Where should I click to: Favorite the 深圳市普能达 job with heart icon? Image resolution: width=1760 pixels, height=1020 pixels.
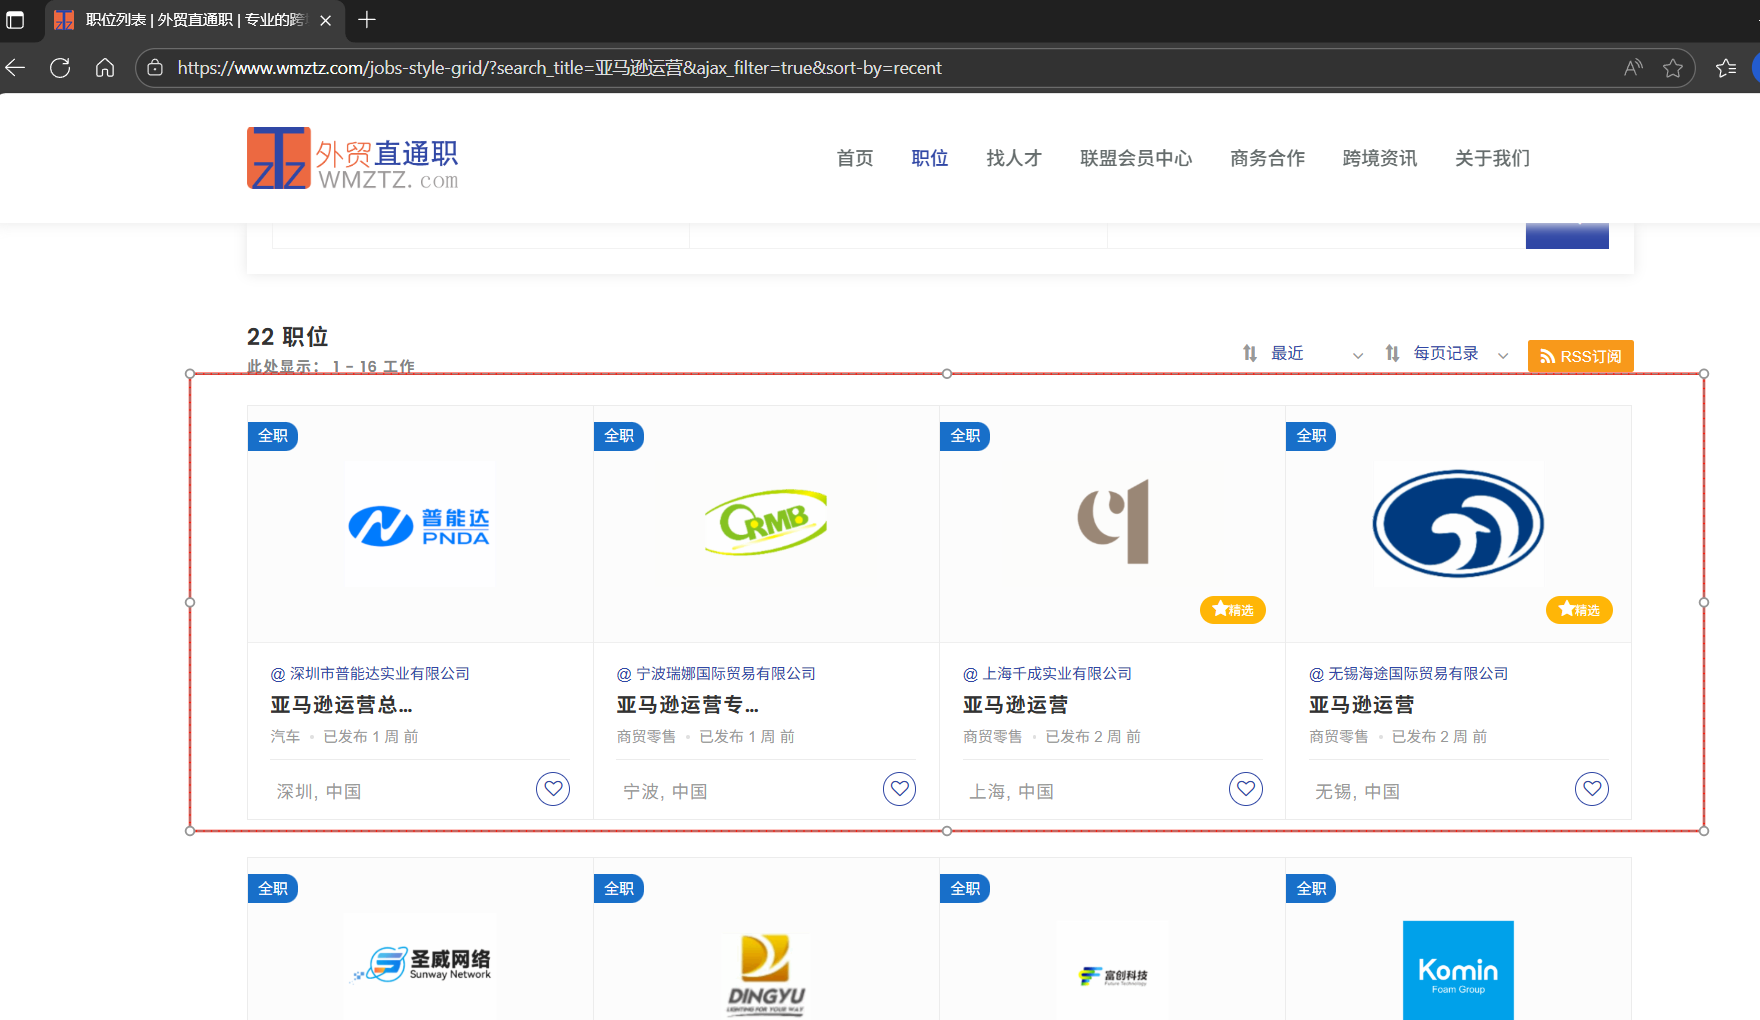pyautogui.click(x=553, y=789)
